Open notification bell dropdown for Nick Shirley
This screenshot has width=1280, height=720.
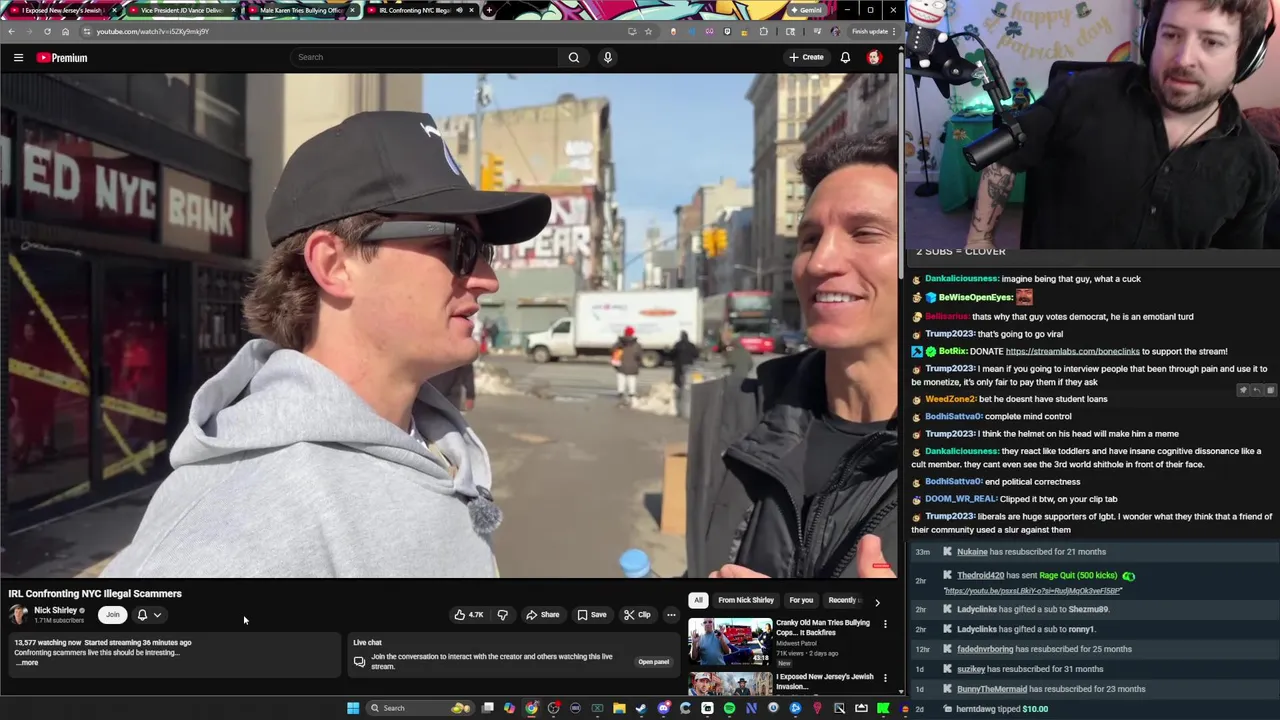coord(148,615)
